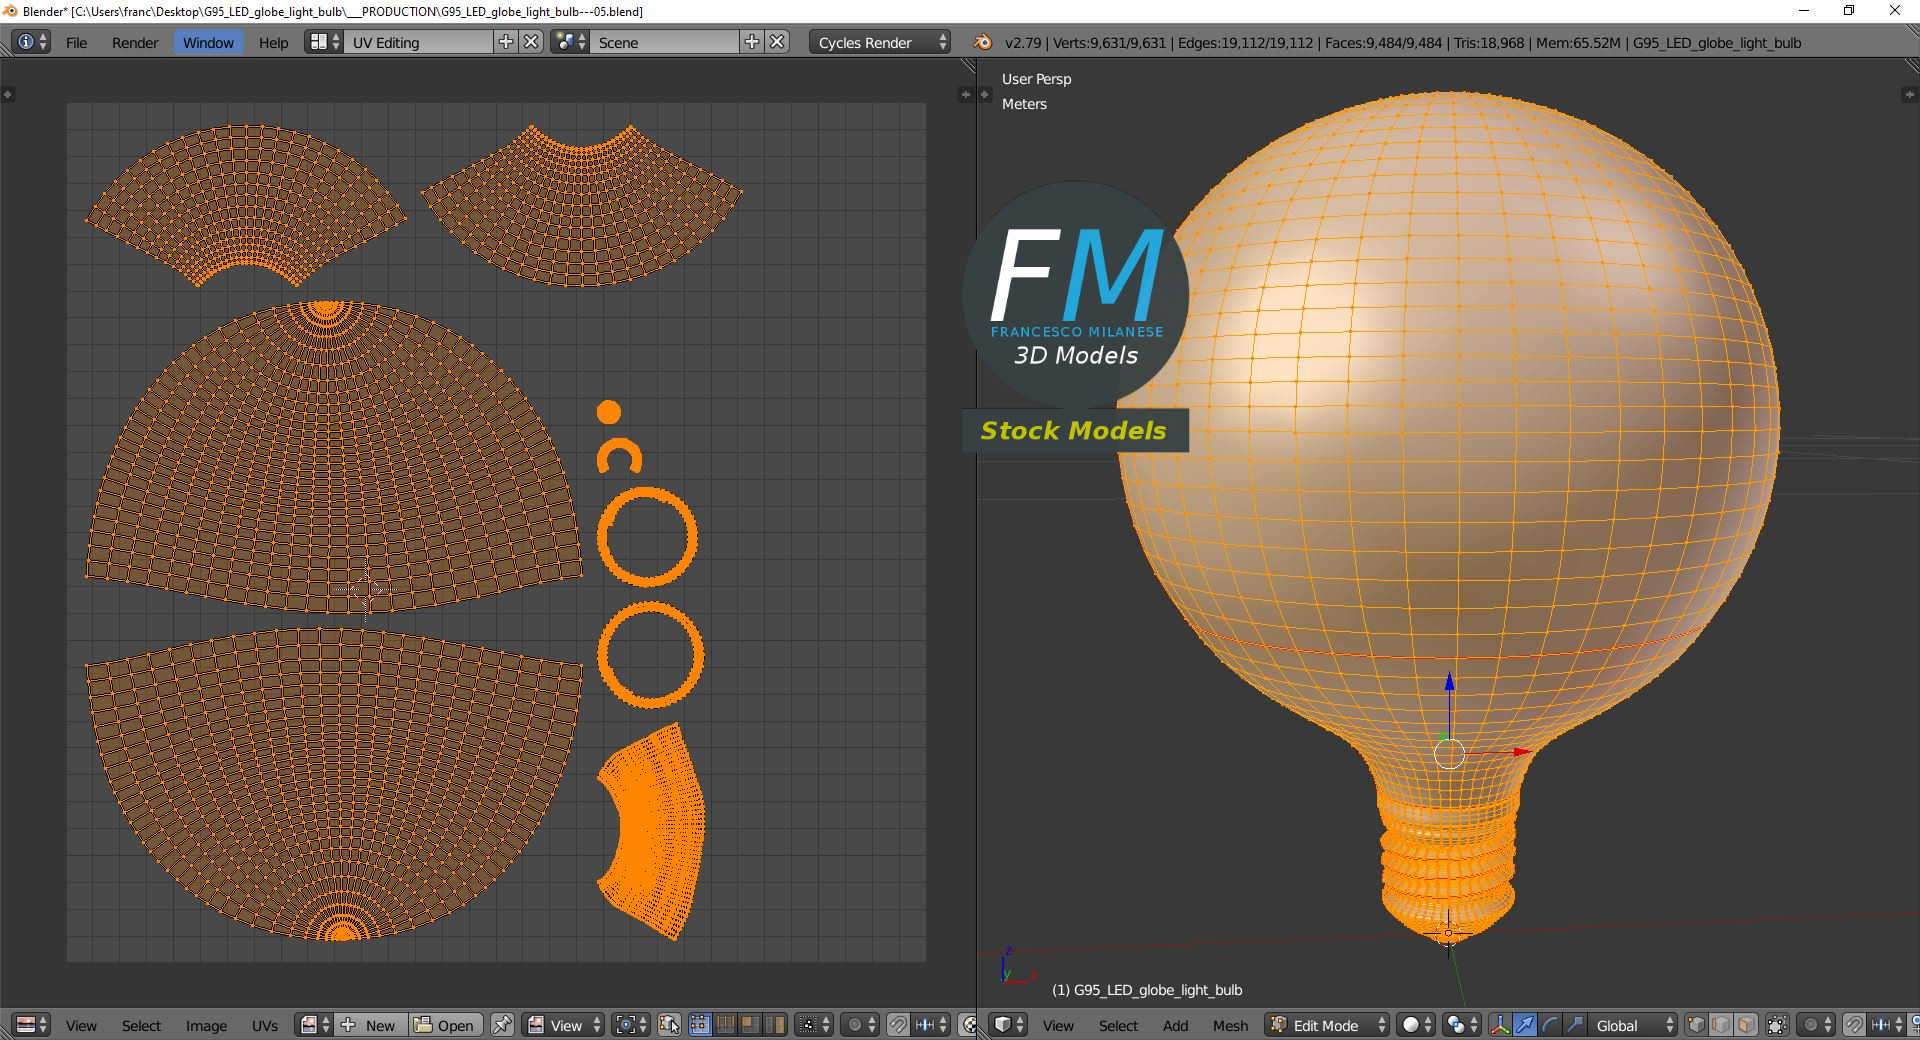Open the File menu
This screenshot has width=1920, height=1040.
[76, 42]
